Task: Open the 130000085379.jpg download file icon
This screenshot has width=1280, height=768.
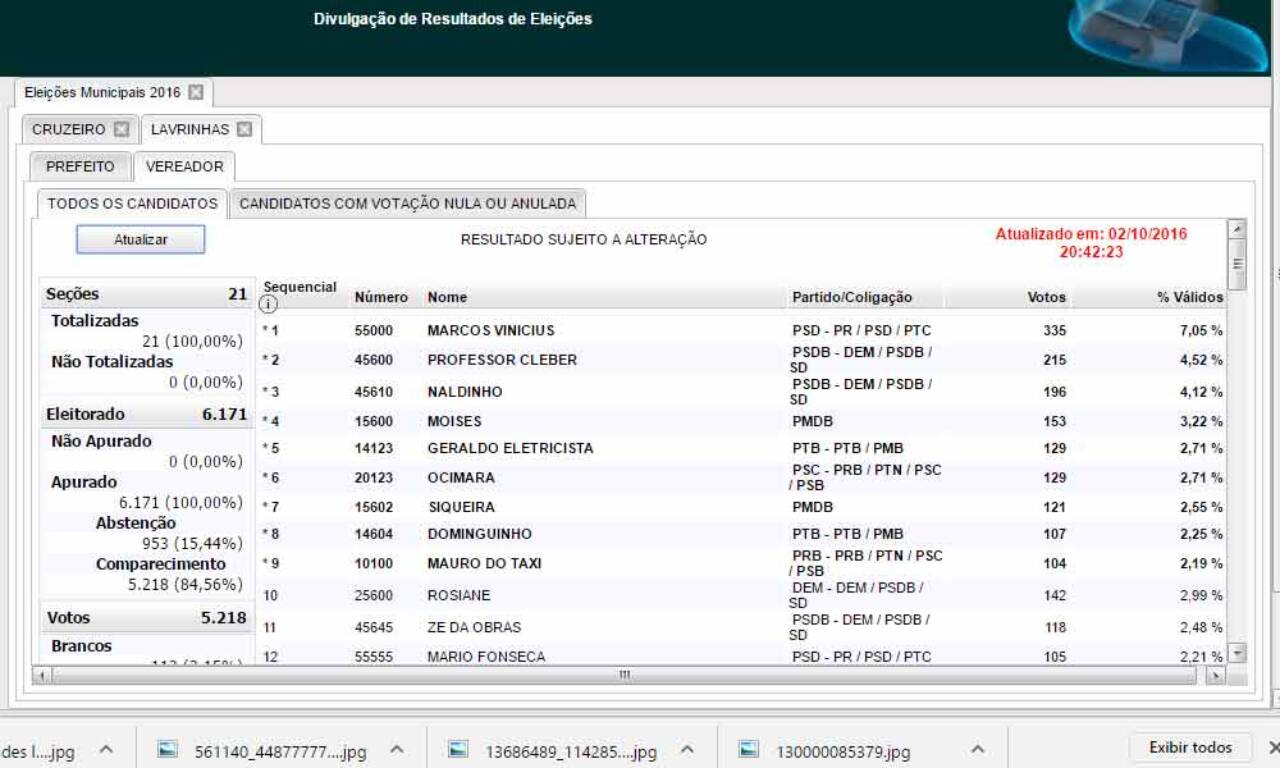Action: coord(749,751)
